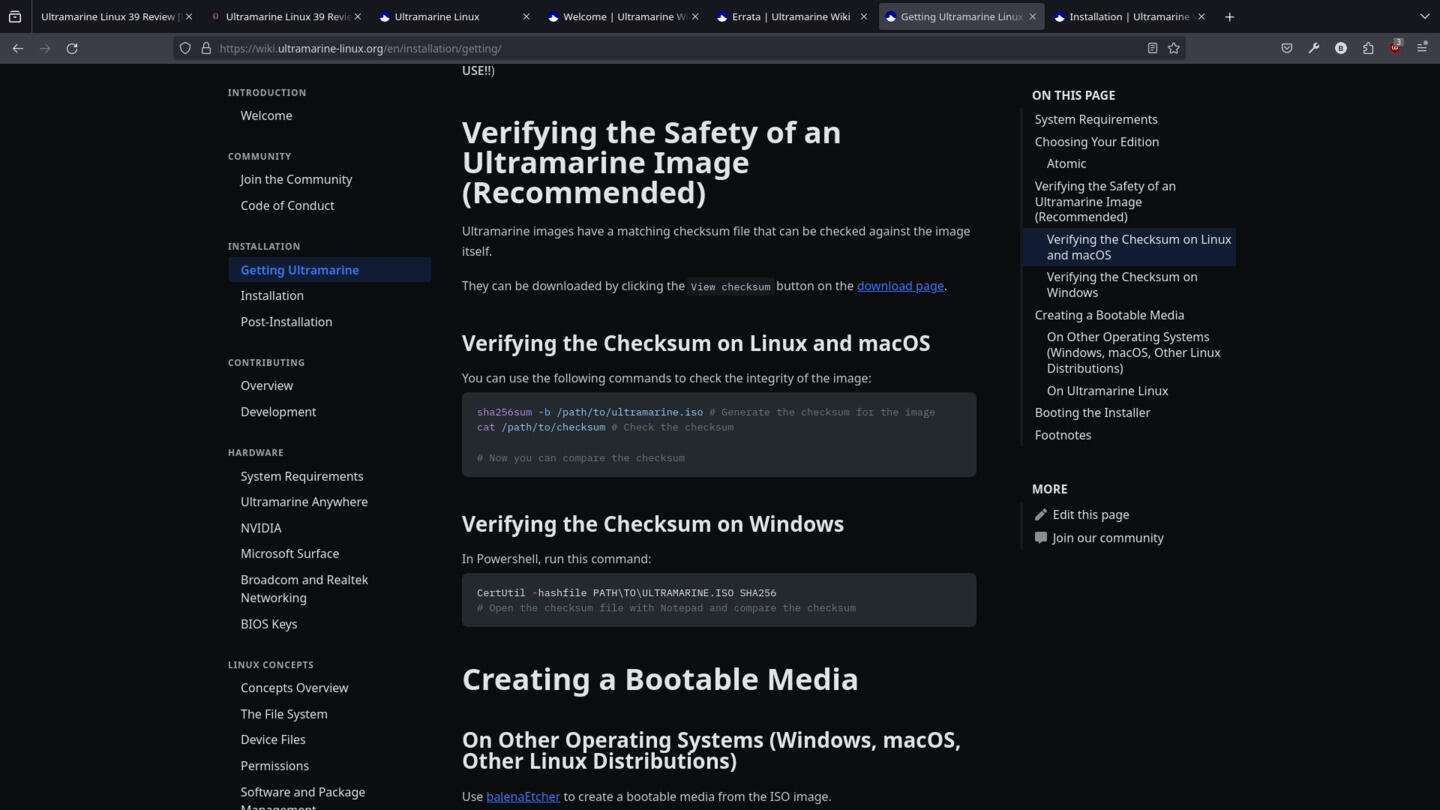Open the Extensions puzzle icon
The width and height of the screenshot is (1440, 810).
pos(1368,48)
